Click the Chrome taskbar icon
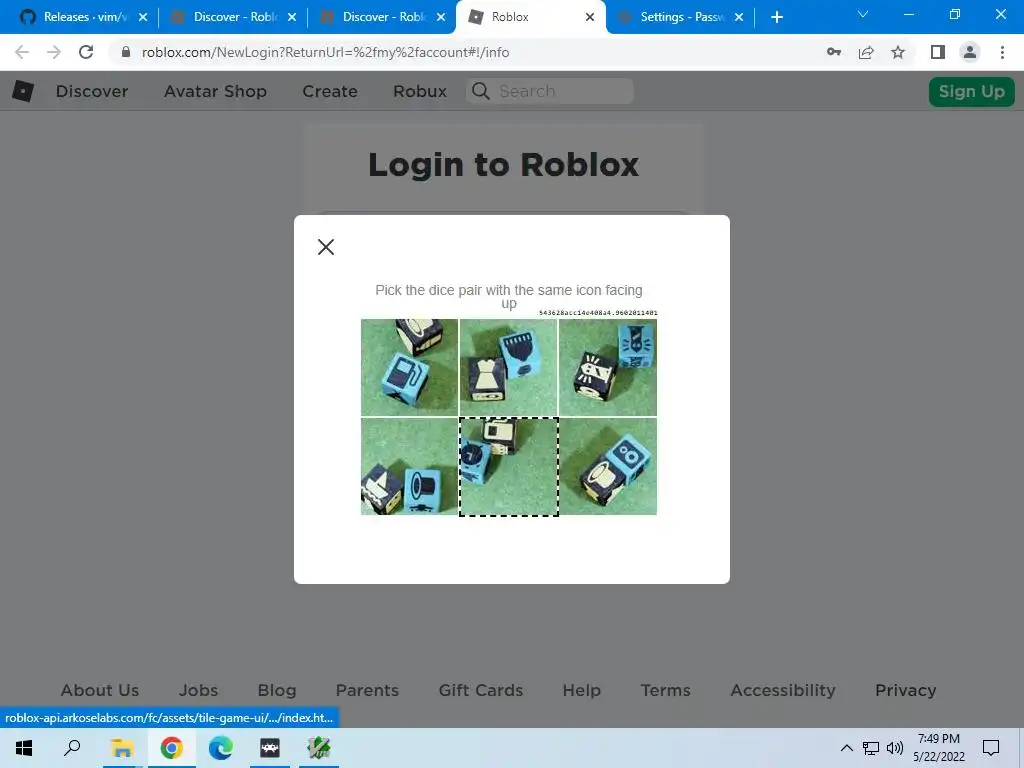 click(171, 748)
